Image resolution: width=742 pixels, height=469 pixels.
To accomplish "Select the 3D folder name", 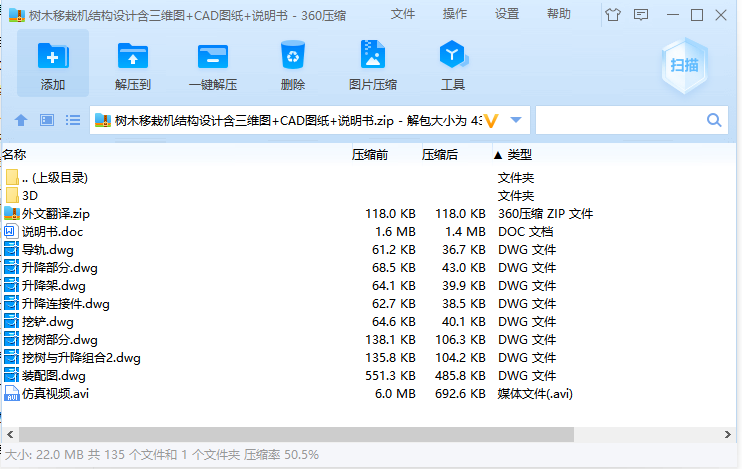I will [x=30, y=195].
